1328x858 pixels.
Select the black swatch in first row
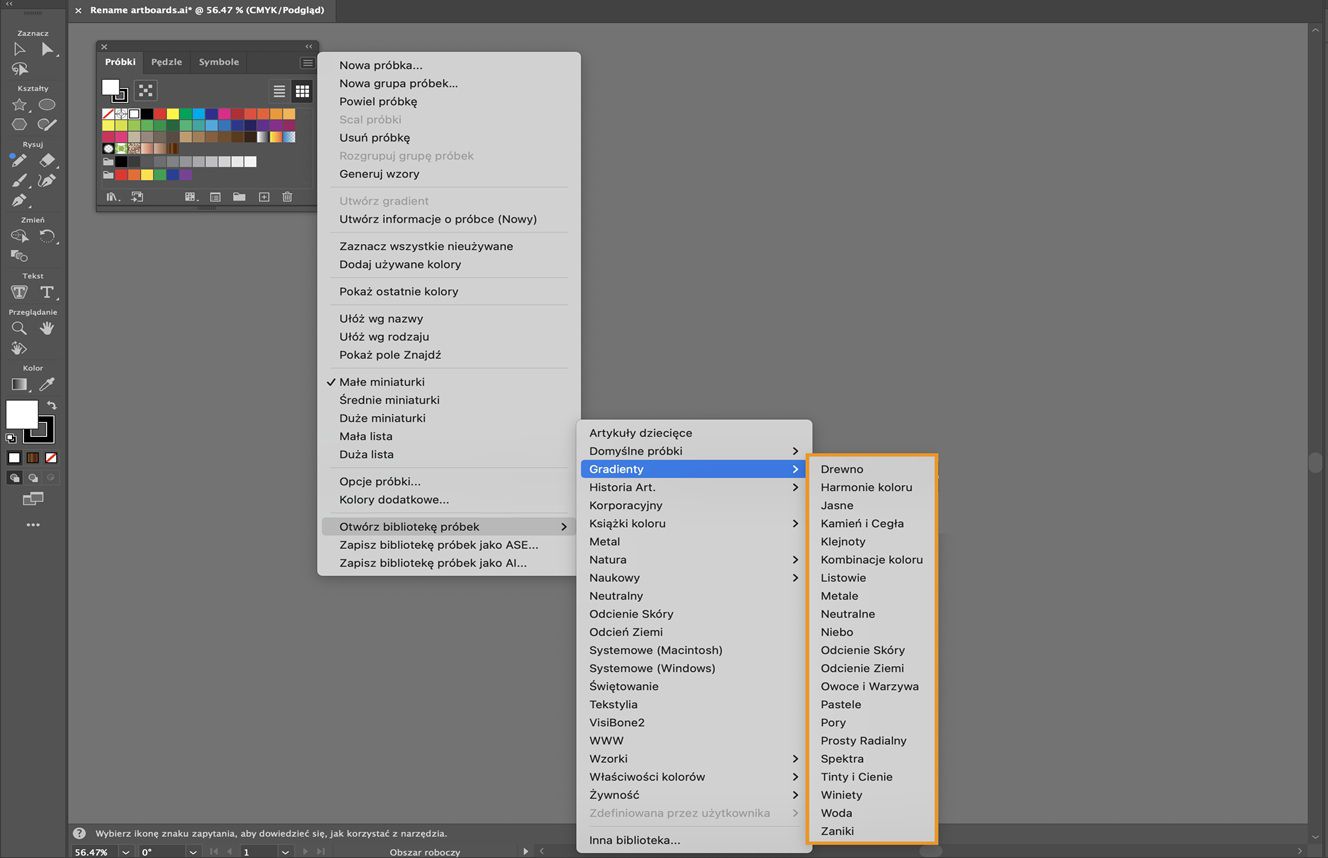pos(147,114)
